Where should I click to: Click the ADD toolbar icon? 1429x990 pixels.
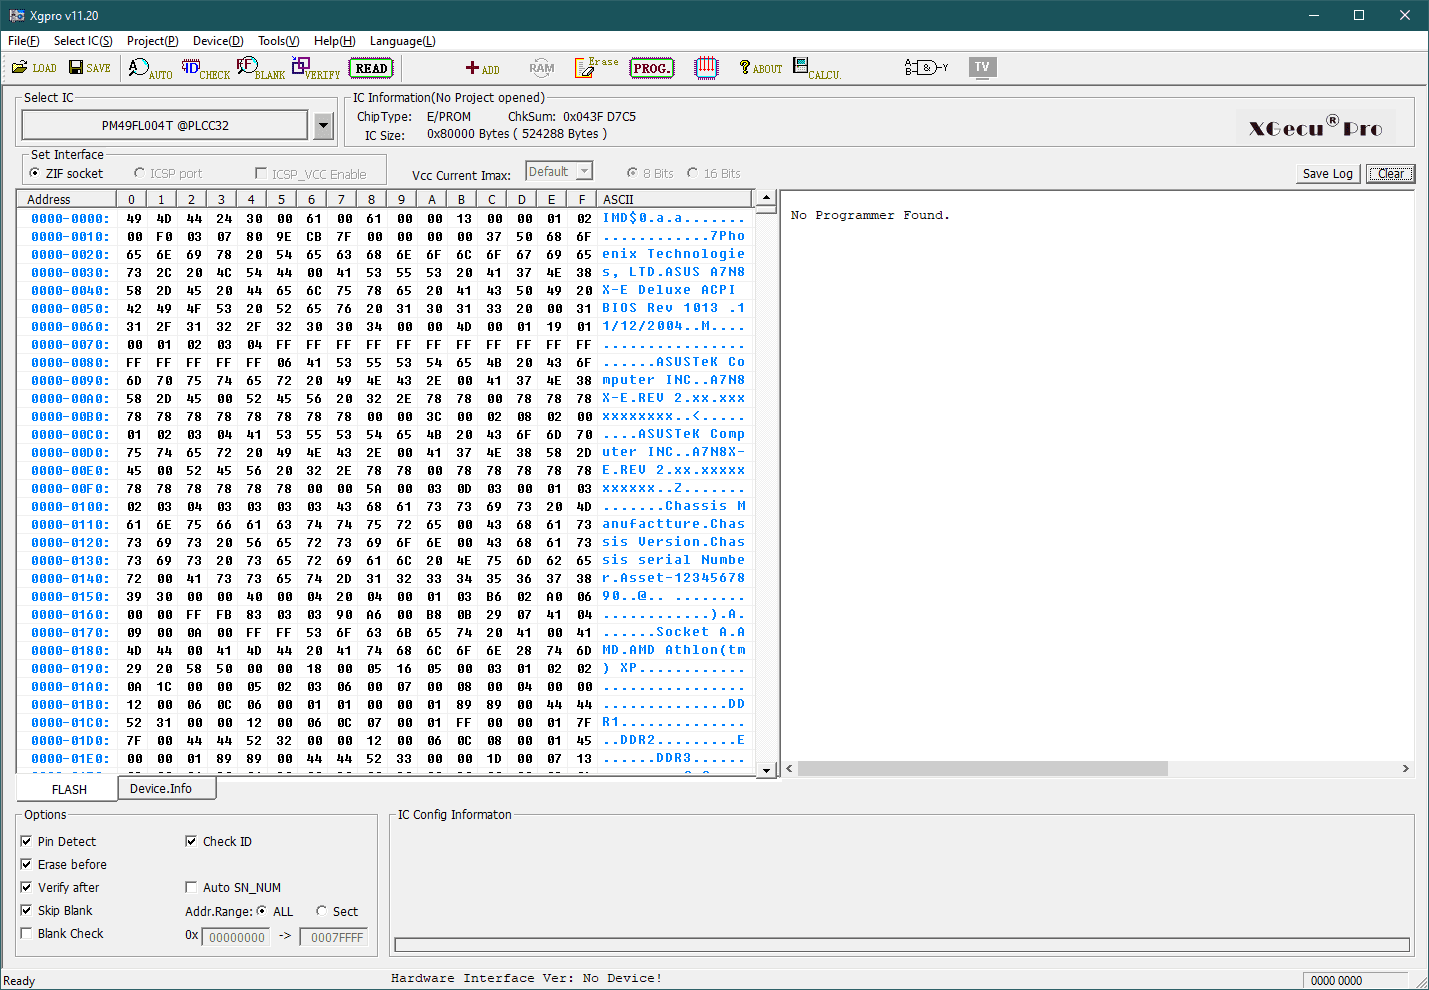[x=483, y=68]
